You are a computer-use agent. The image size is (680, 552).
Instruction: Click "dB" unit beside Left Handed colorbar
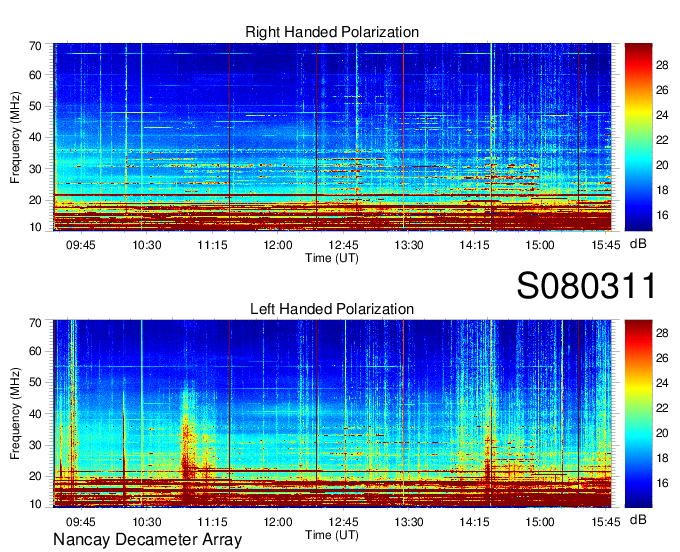[638, 519]
